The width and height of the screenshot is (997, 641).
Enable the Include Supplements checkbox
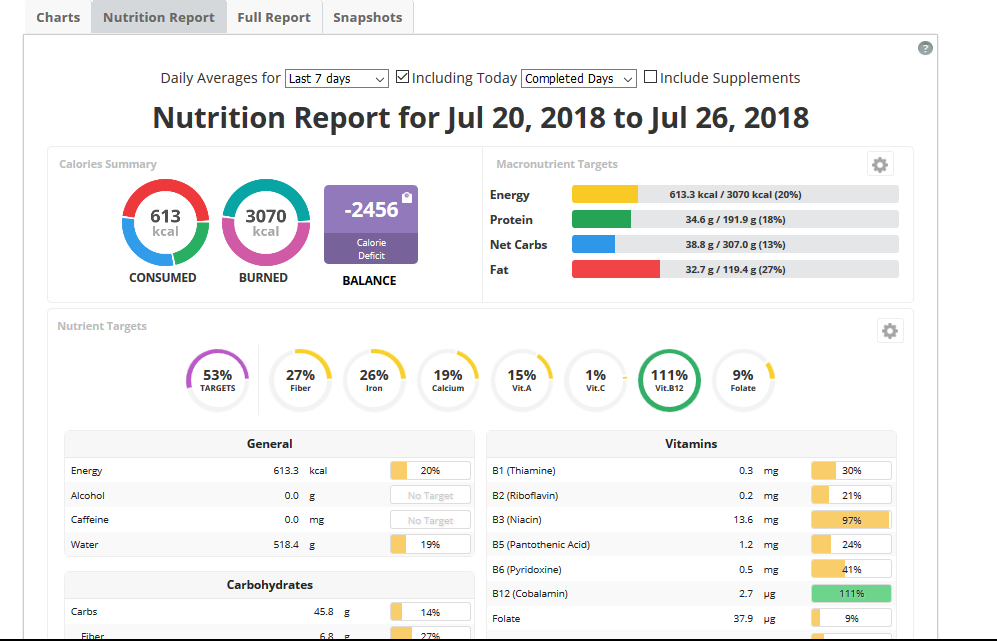click(650, 77)
